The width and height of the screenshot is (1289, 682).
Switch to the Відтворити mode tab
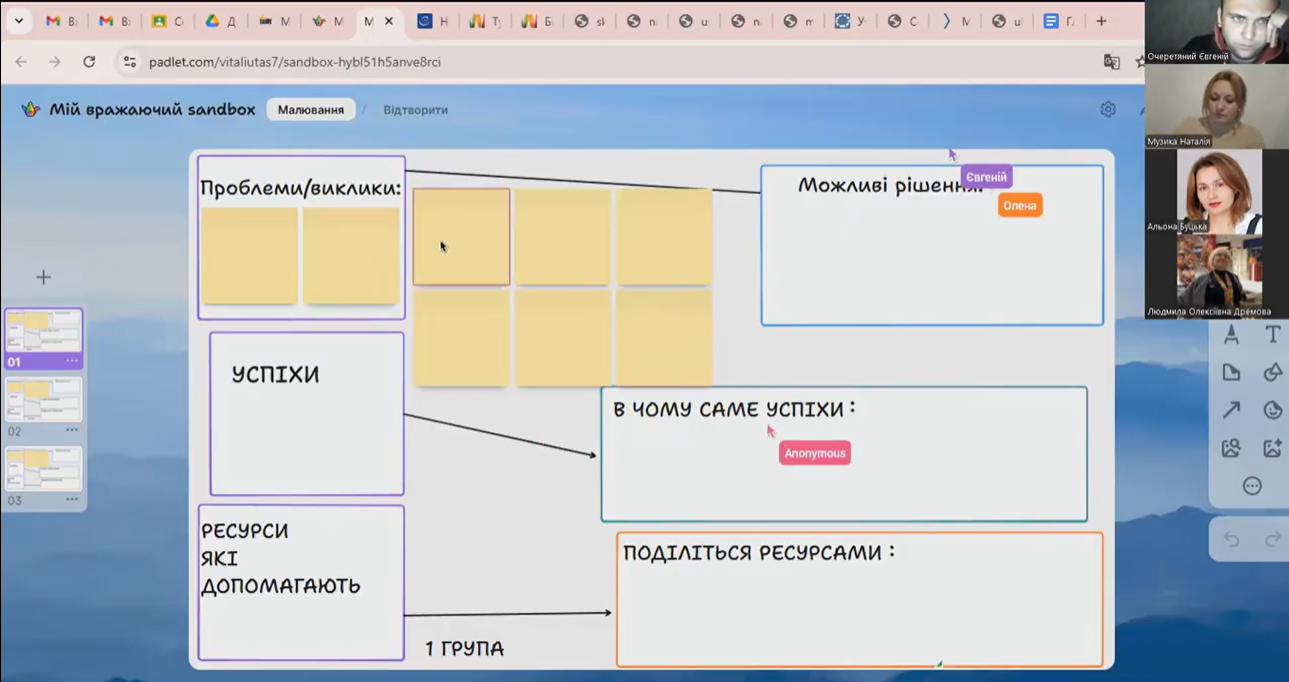[415, 110]
